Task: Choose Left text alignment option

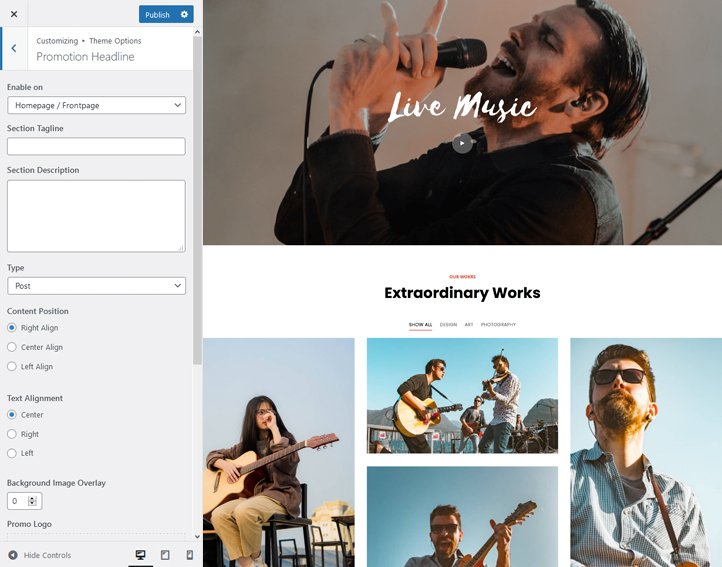Action: (12, 453)
